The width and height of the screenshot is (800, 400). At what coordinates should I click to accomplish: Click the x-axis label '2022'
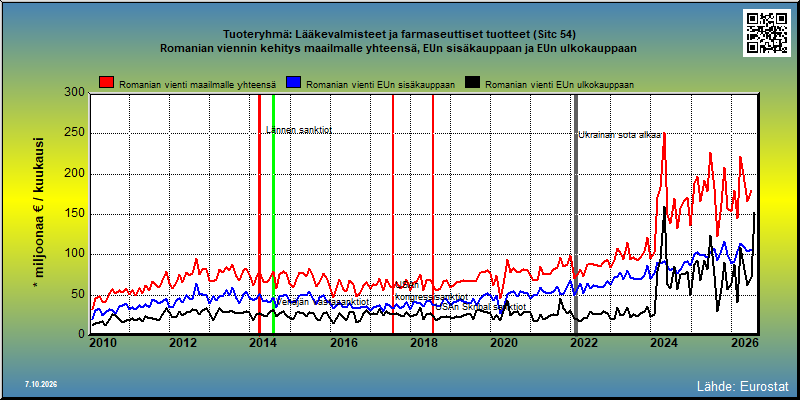(584, 343)
